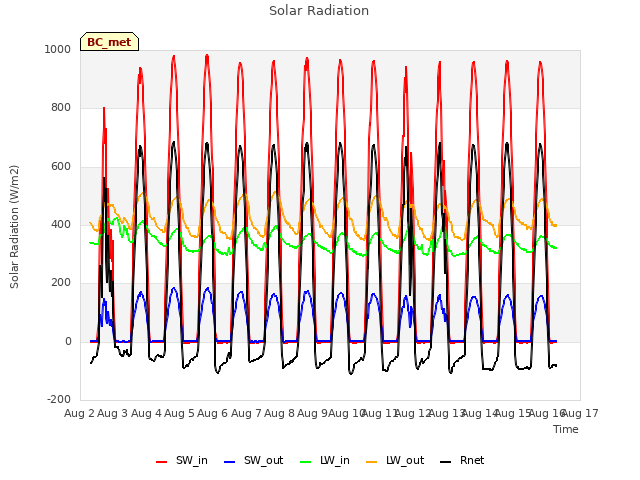Click the Aug 6 x-axis tick label
This screenshot has height=480, width=640.
click(x=212, y=413)
